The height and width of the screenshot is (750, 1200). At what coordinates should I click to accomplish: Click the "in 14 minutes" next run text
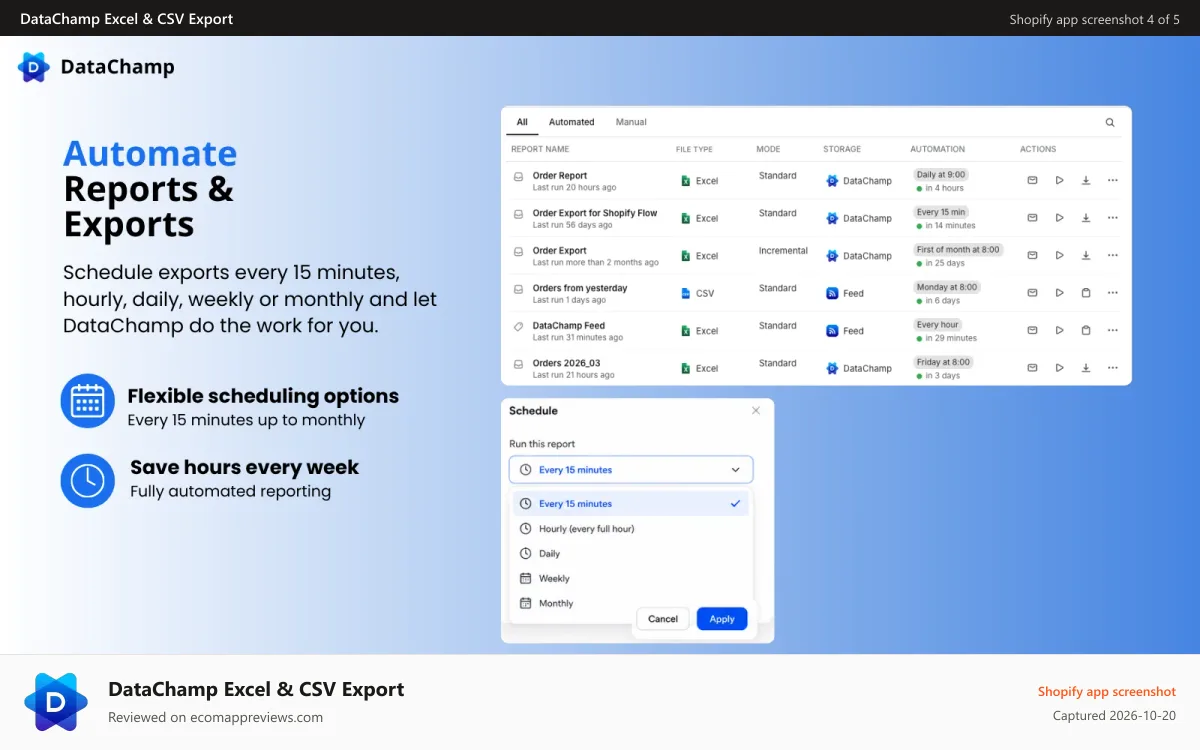[x=950, y=225]
